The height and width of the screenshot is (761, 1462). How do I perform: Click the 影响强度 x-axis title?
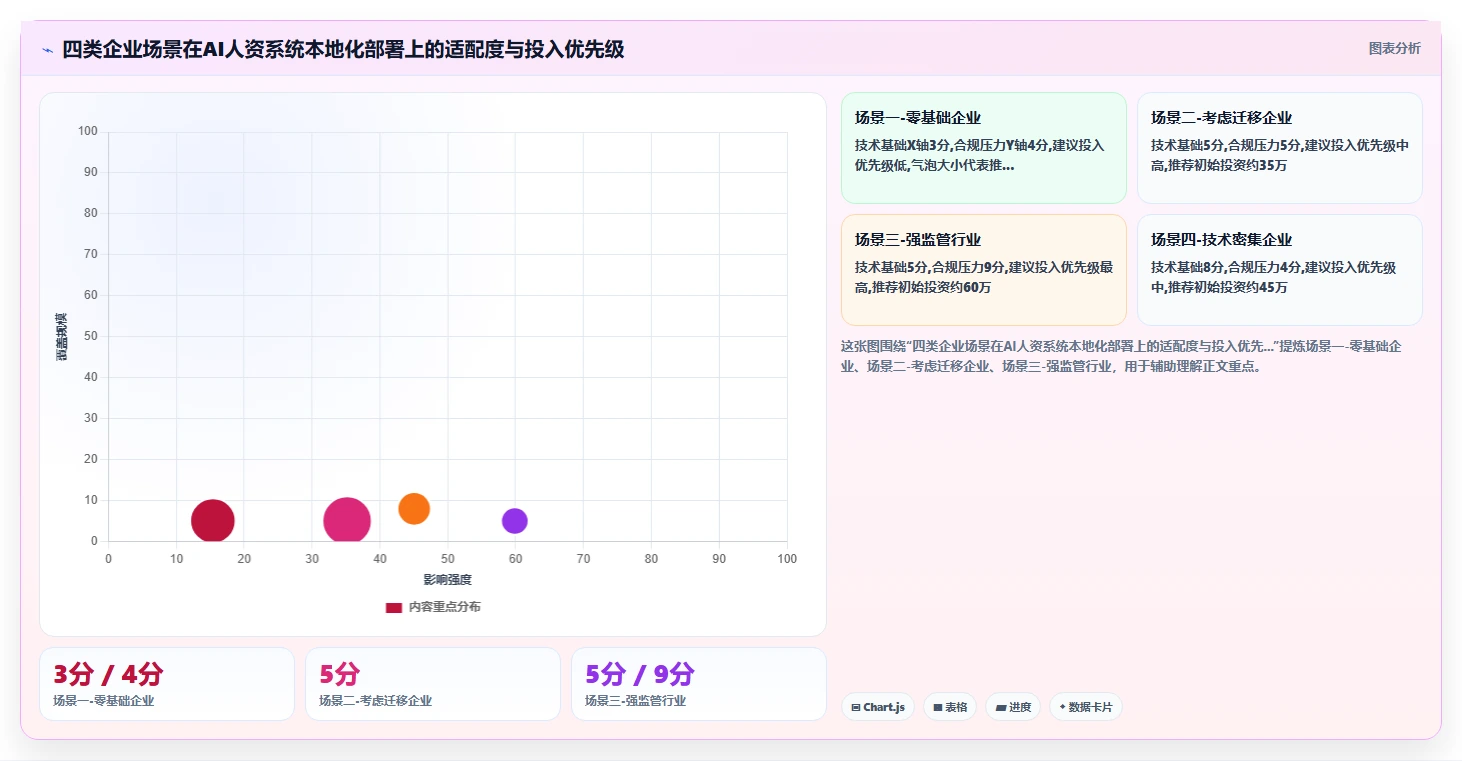pos(447,580)
